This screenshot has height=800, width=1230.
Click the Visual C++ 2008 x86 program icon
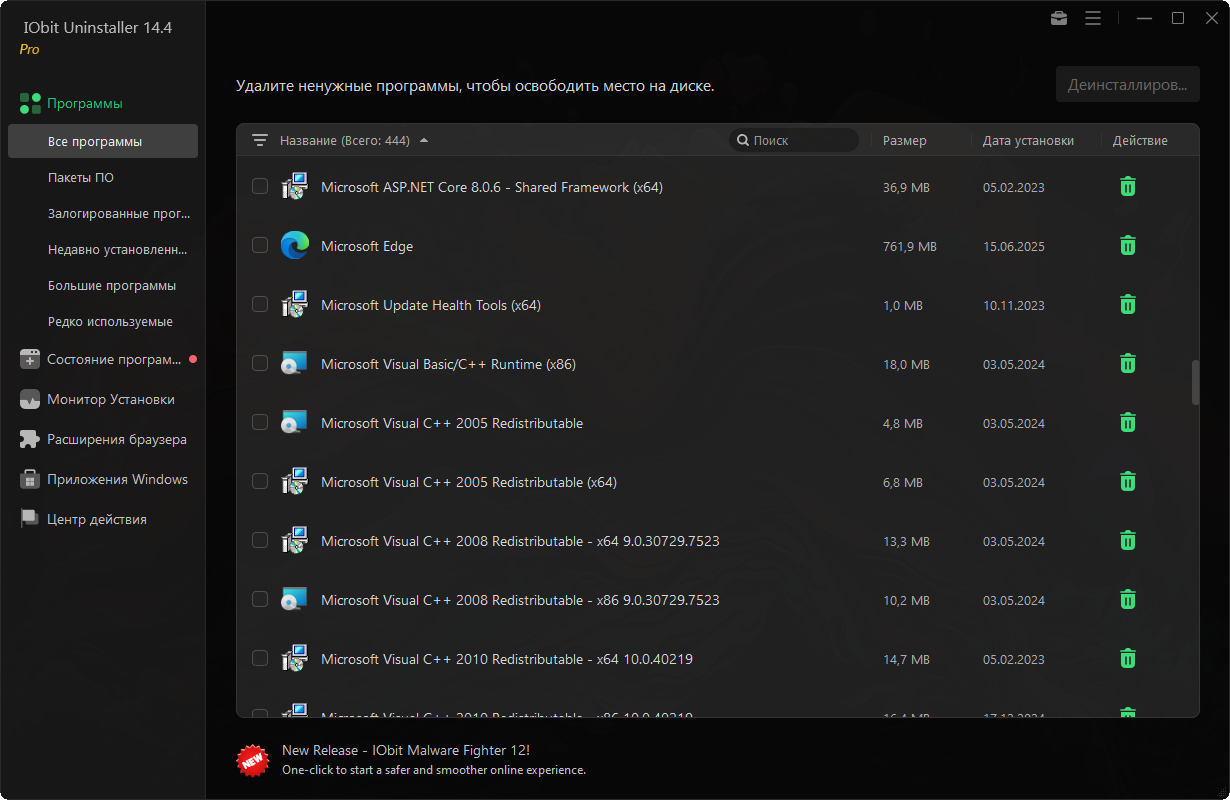(x=294, y=599)
